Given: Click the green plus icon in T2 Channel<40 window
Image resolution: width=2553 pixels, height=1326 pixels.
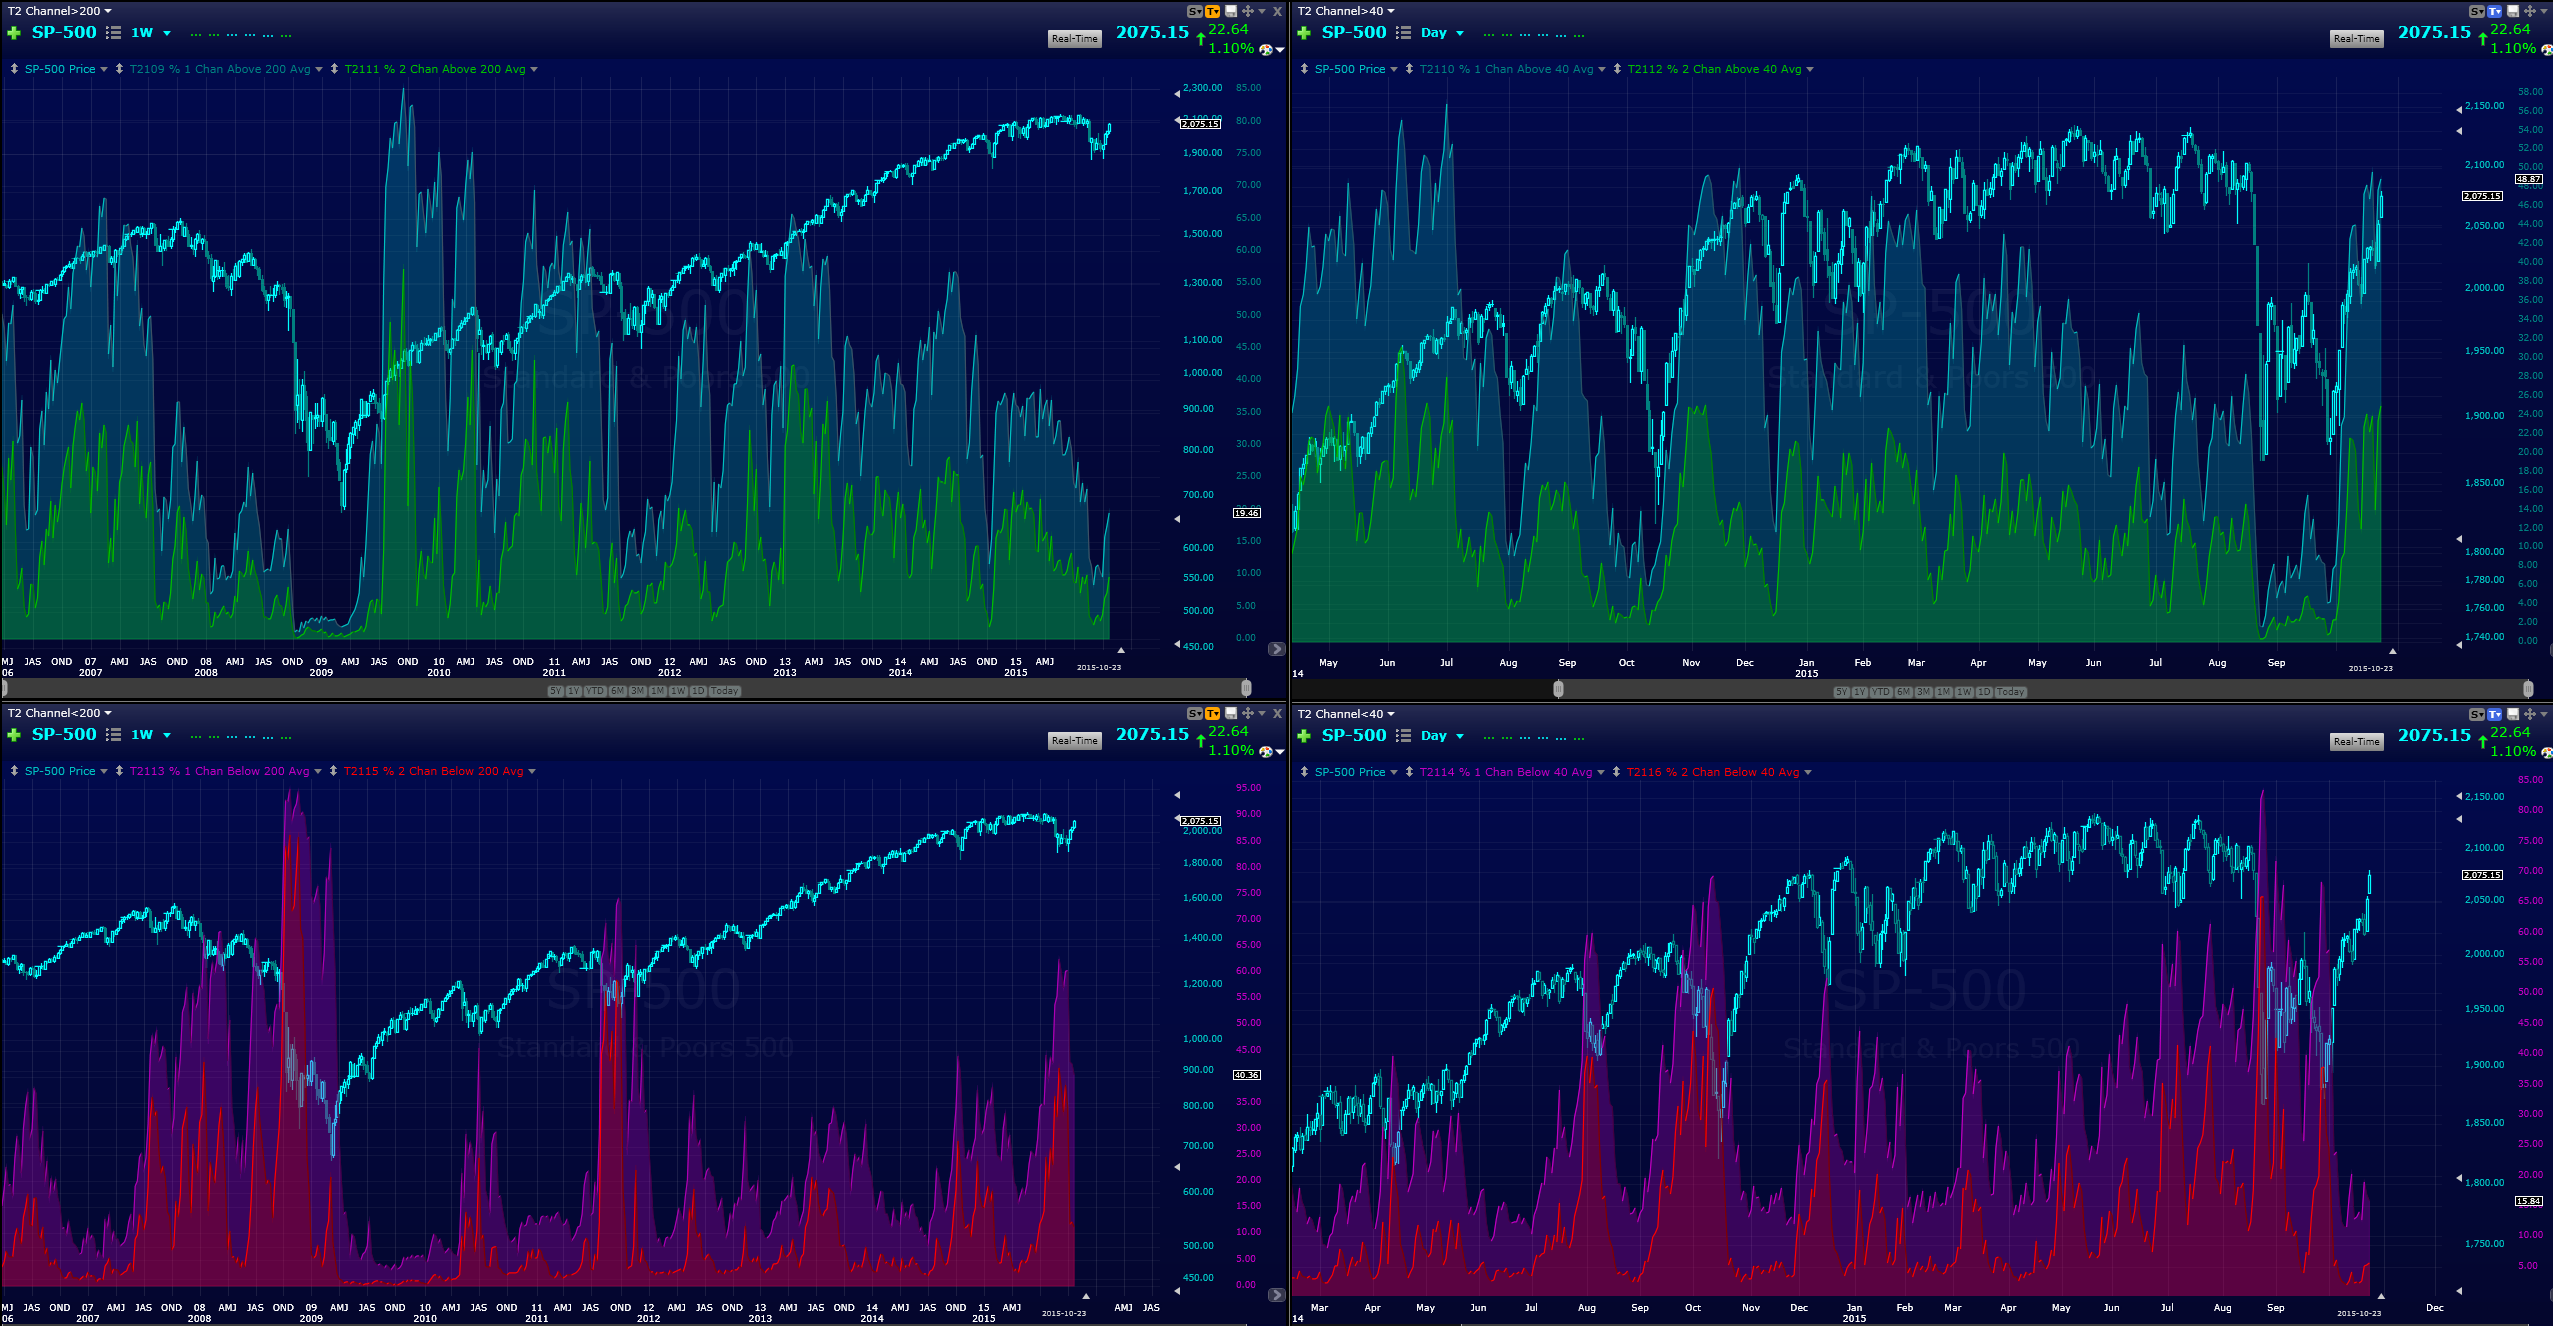Looking at the screenshot, I should coord(1304,736).
